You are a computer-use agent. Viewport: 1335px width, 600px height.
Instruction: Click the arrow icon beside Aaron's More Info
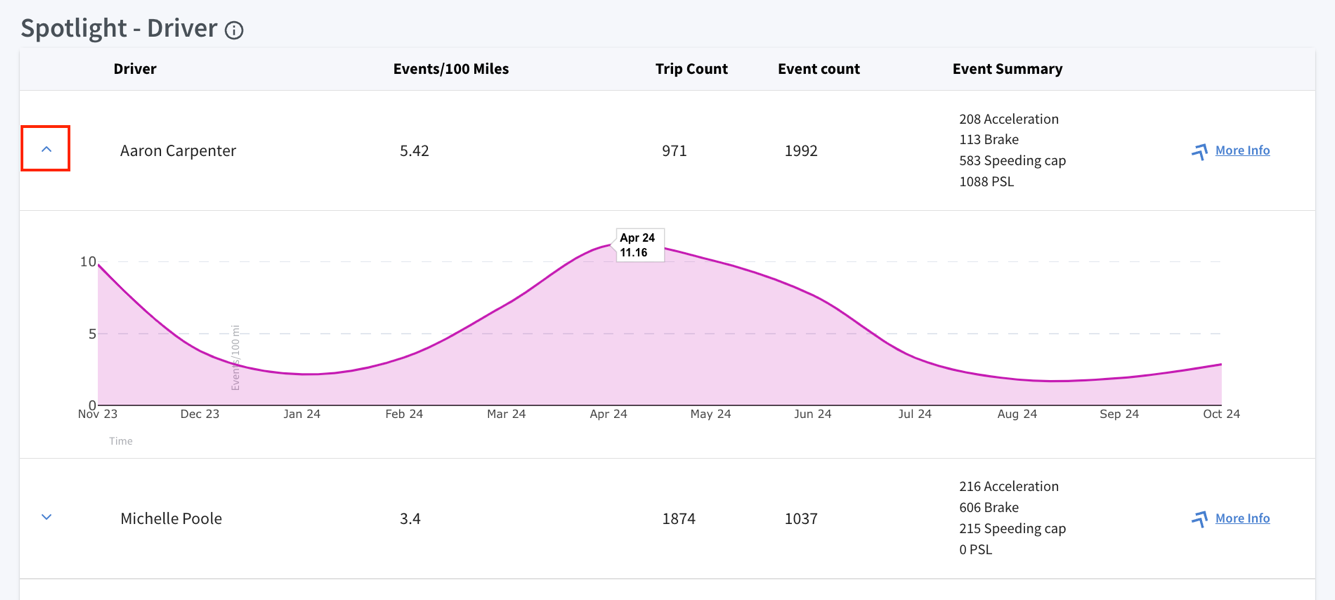coord(1199,151)
